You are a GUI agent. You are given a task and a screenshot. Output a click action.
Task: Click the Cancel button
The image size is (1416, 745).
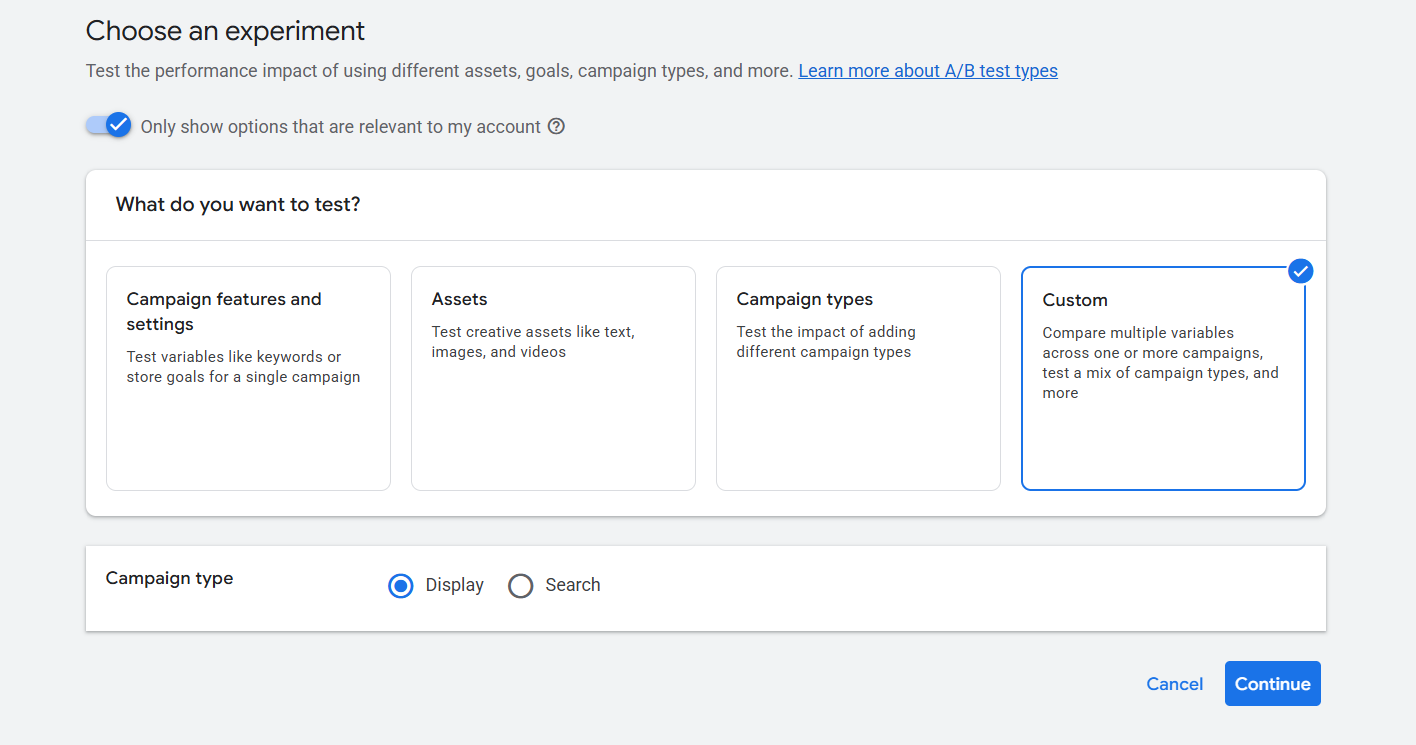tap(1175, 684)
